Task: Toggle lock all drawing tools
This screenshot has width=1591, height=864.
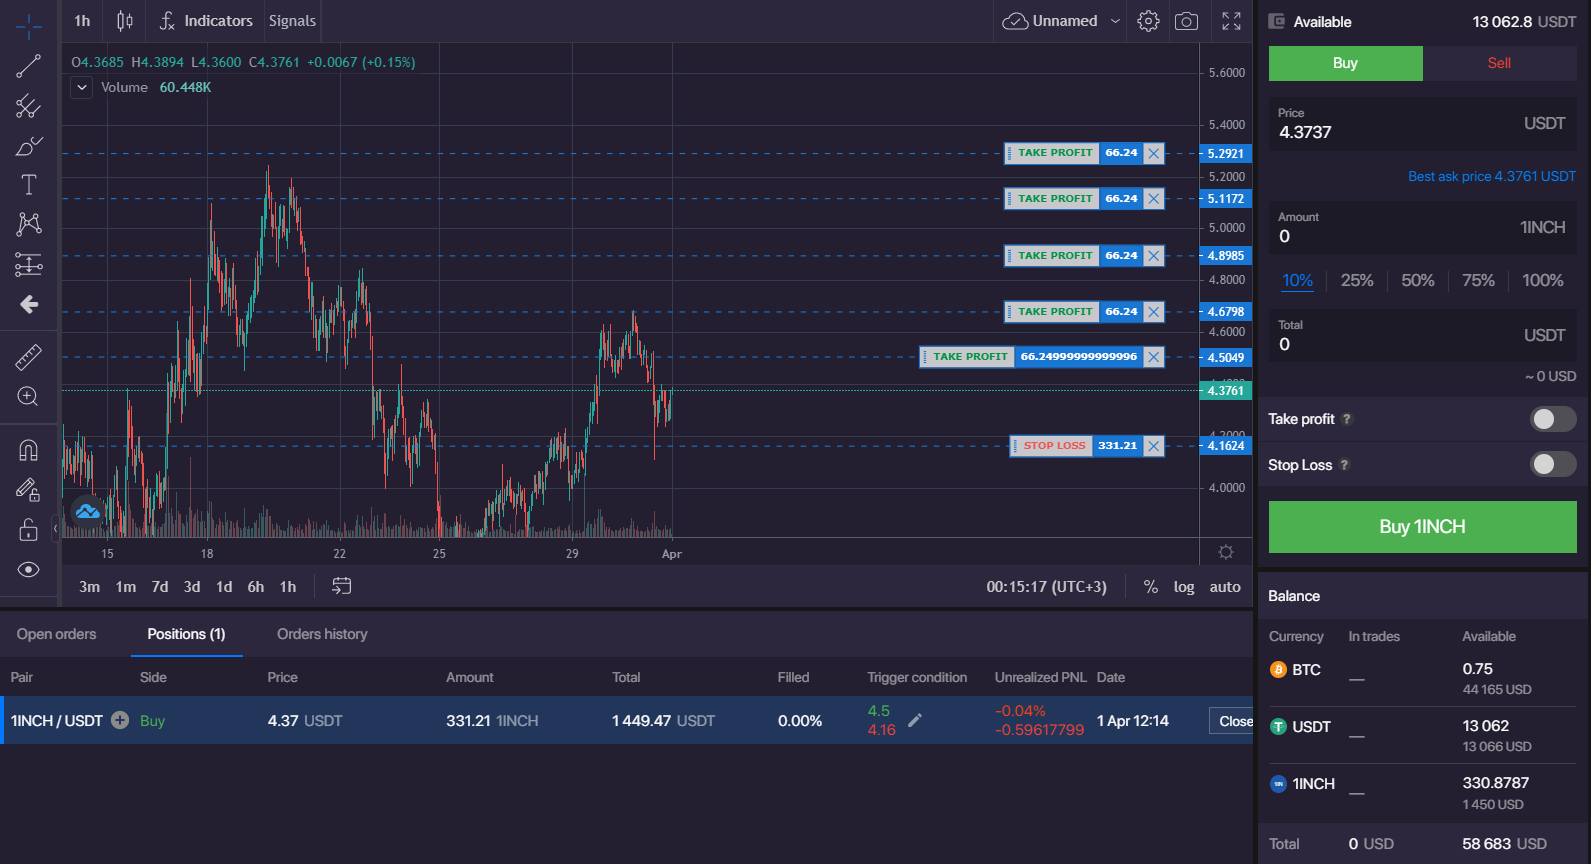Action: (x=29, y=529)
